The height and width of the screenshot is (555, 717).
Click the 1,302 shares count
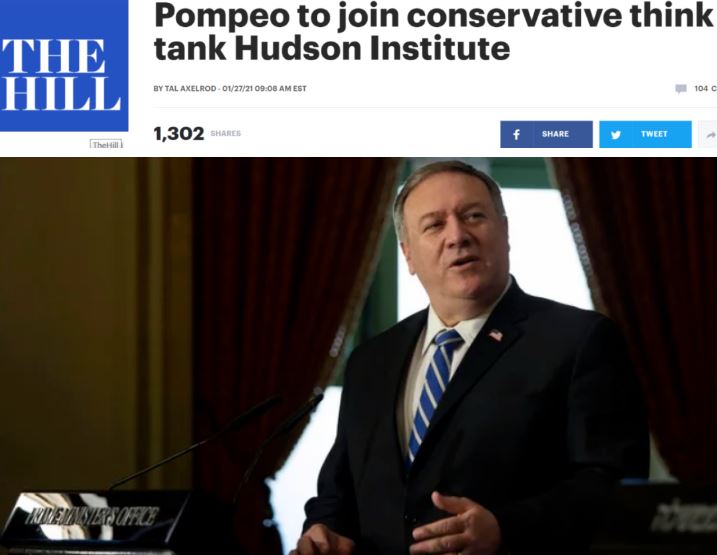(x=179, y=134)
